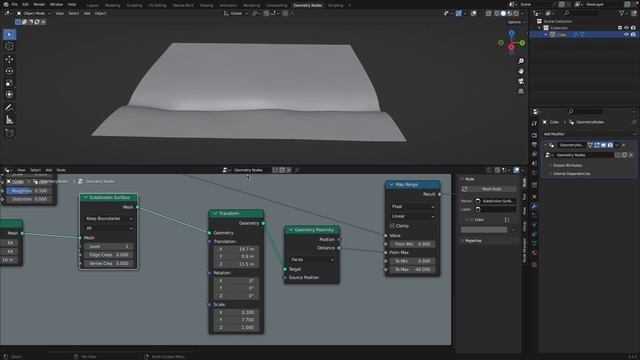Toggle Cube render camera icon in outliner
640x360 pixels.
click(633, 35)
